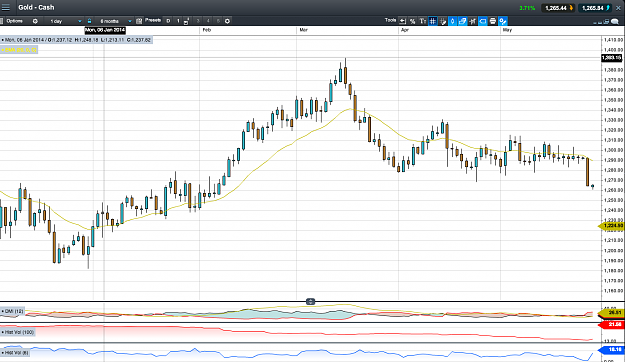
Task: Select preset 5
Action: coord(218,21)
